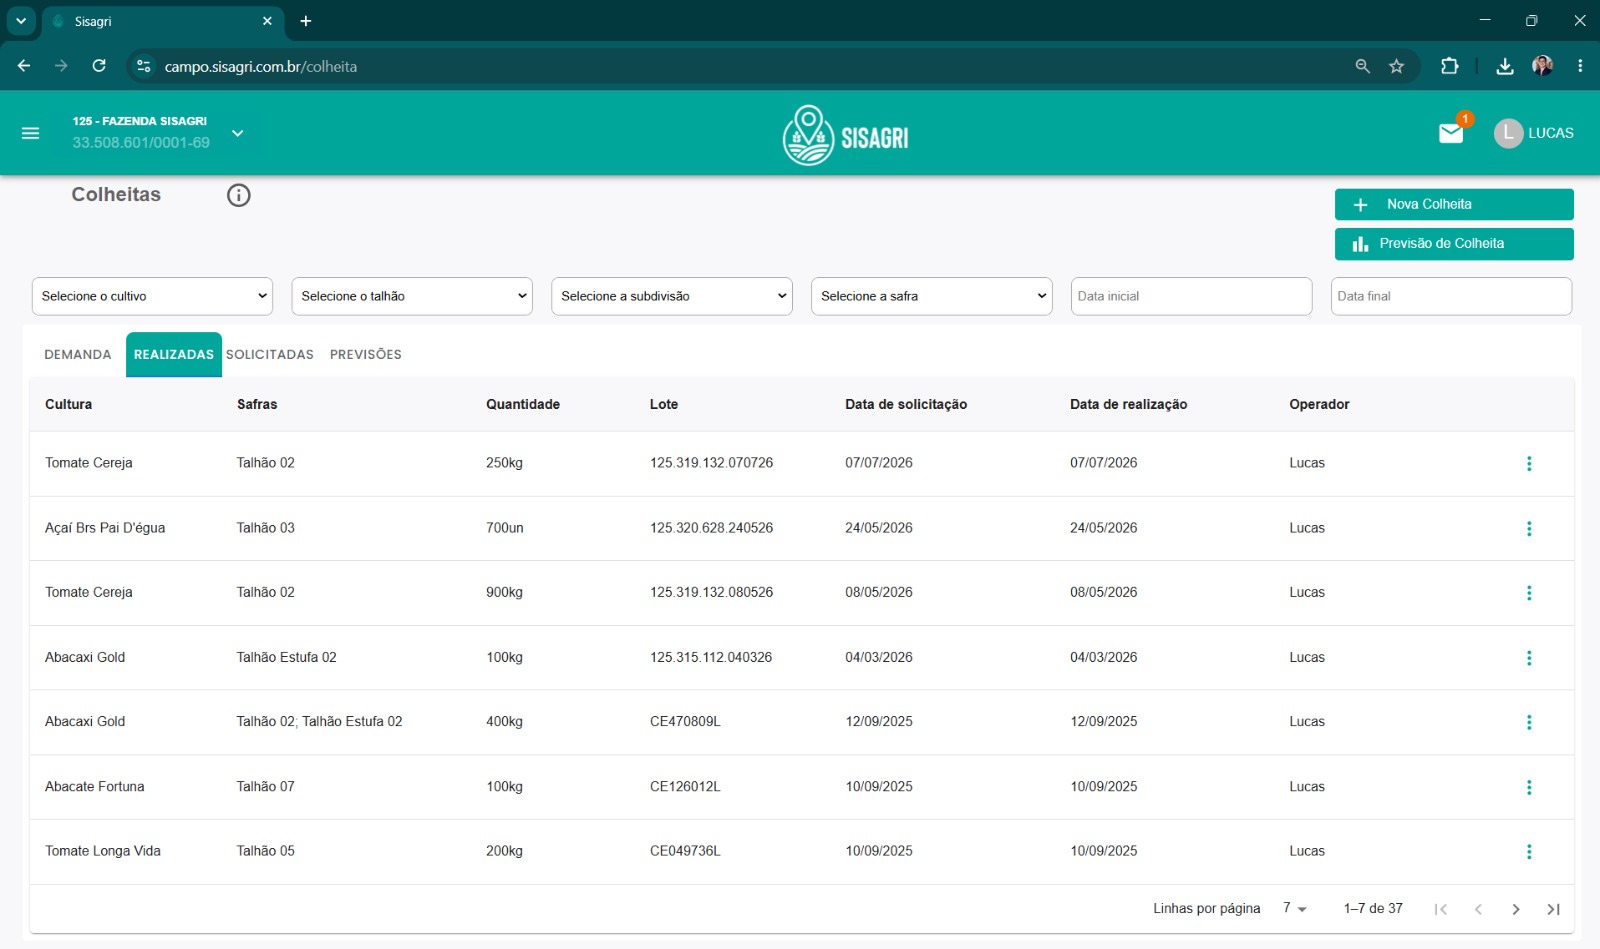This screenshot has height=949, width=1600.
Task: Open the hamburger navigation menu
Action: (x=30, y=133)
